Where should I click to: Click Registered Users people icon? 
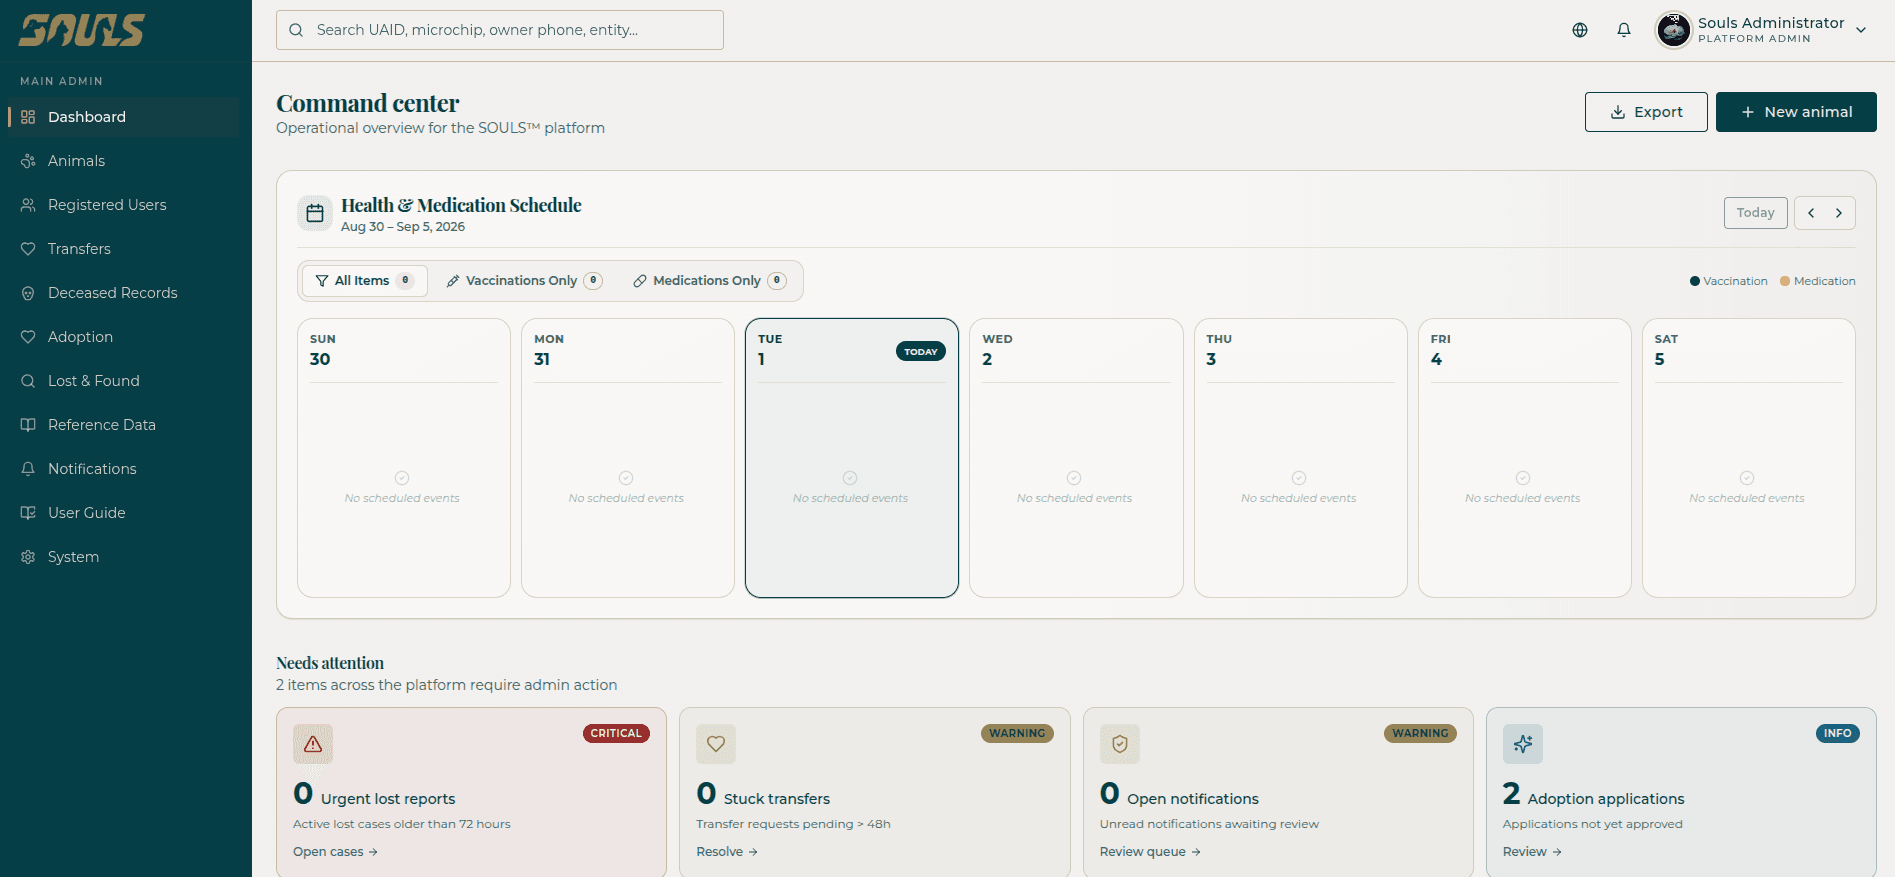pos(28,205)
